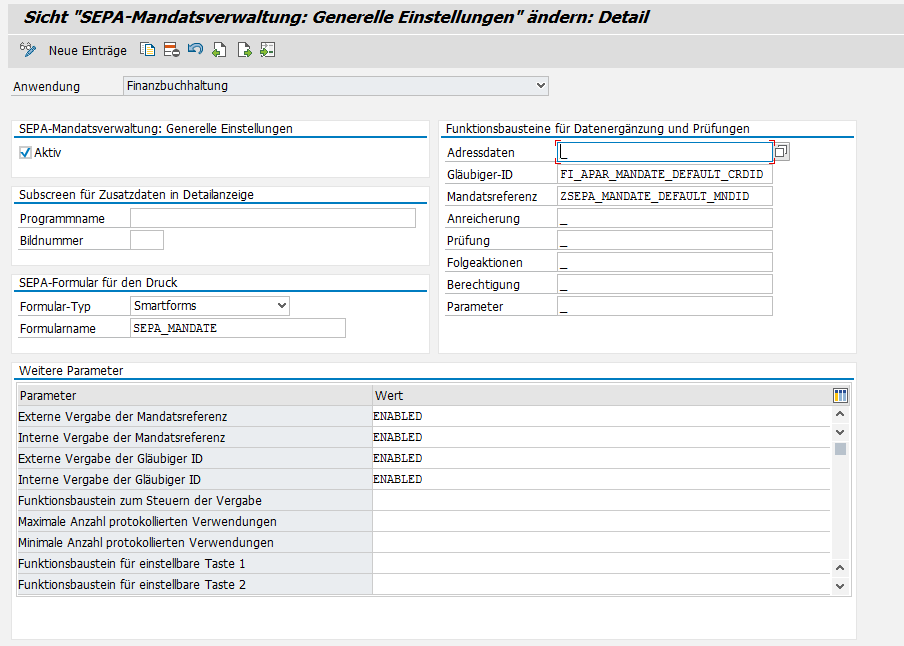Select the Formularname field with SEPA_MANDATE
The image size is (904, 646).
[237, 328]
